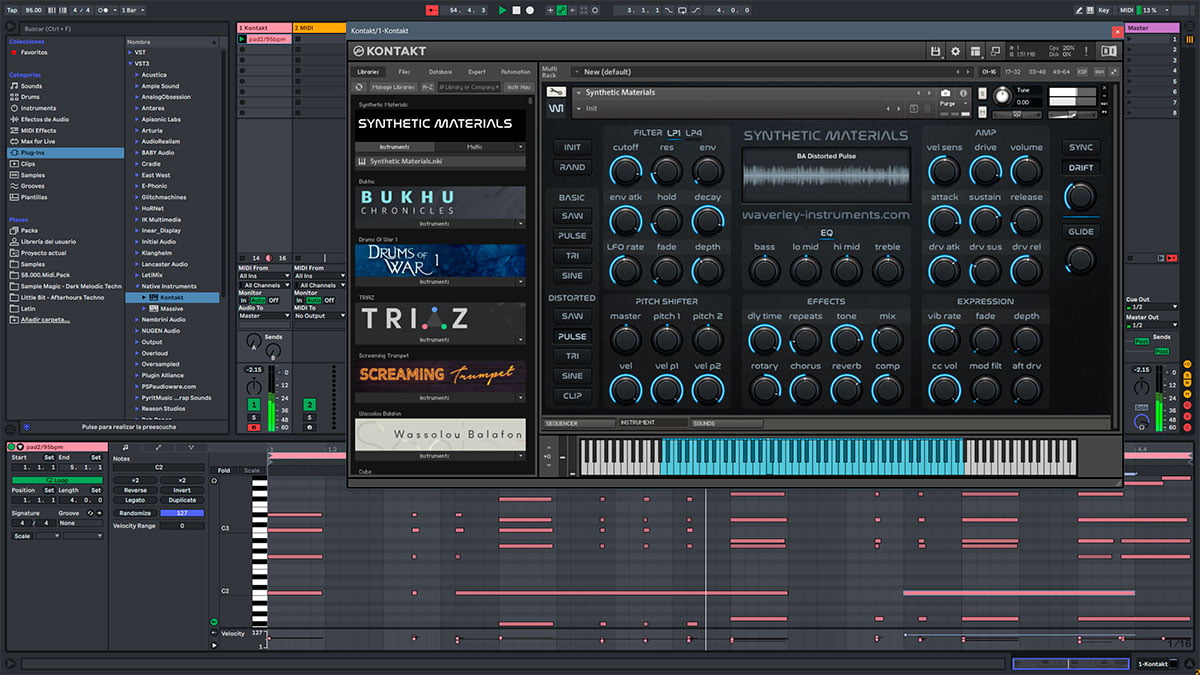Open Kontakt Files tab
This screenshot has width=1200, height=675.
(404, 72)
